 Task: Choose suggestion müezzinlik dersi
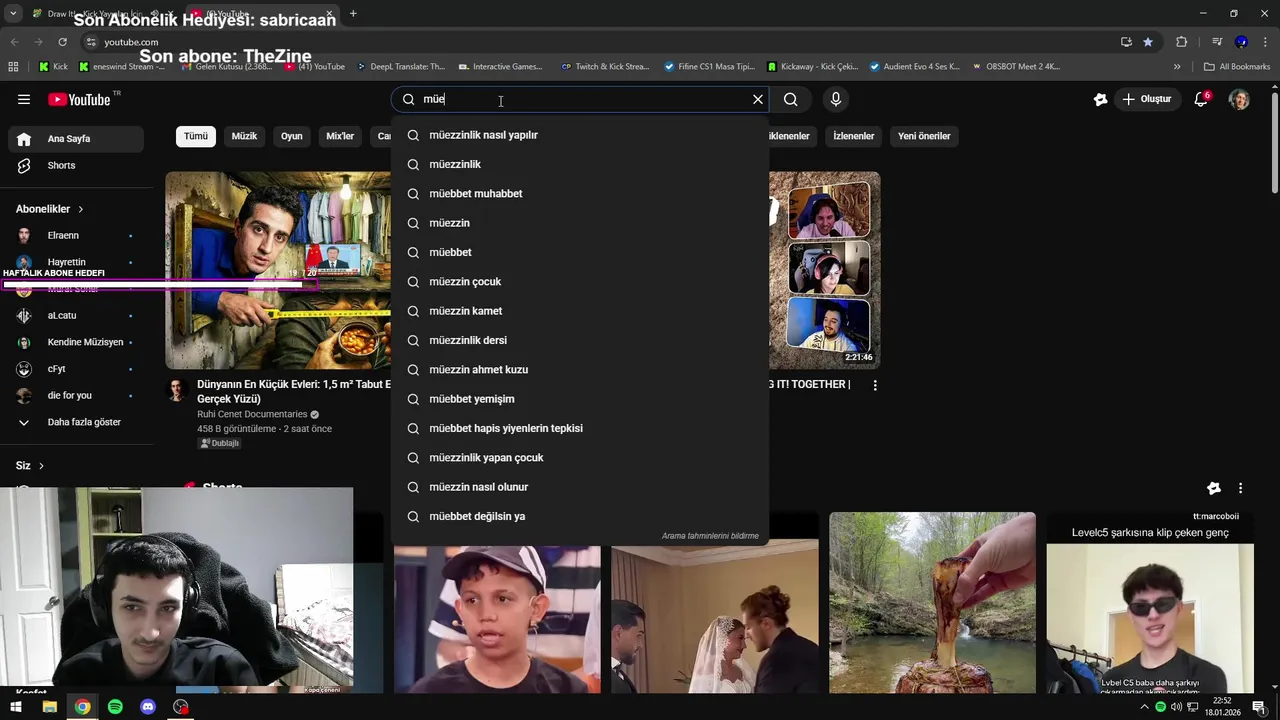[x=580, y=340]
